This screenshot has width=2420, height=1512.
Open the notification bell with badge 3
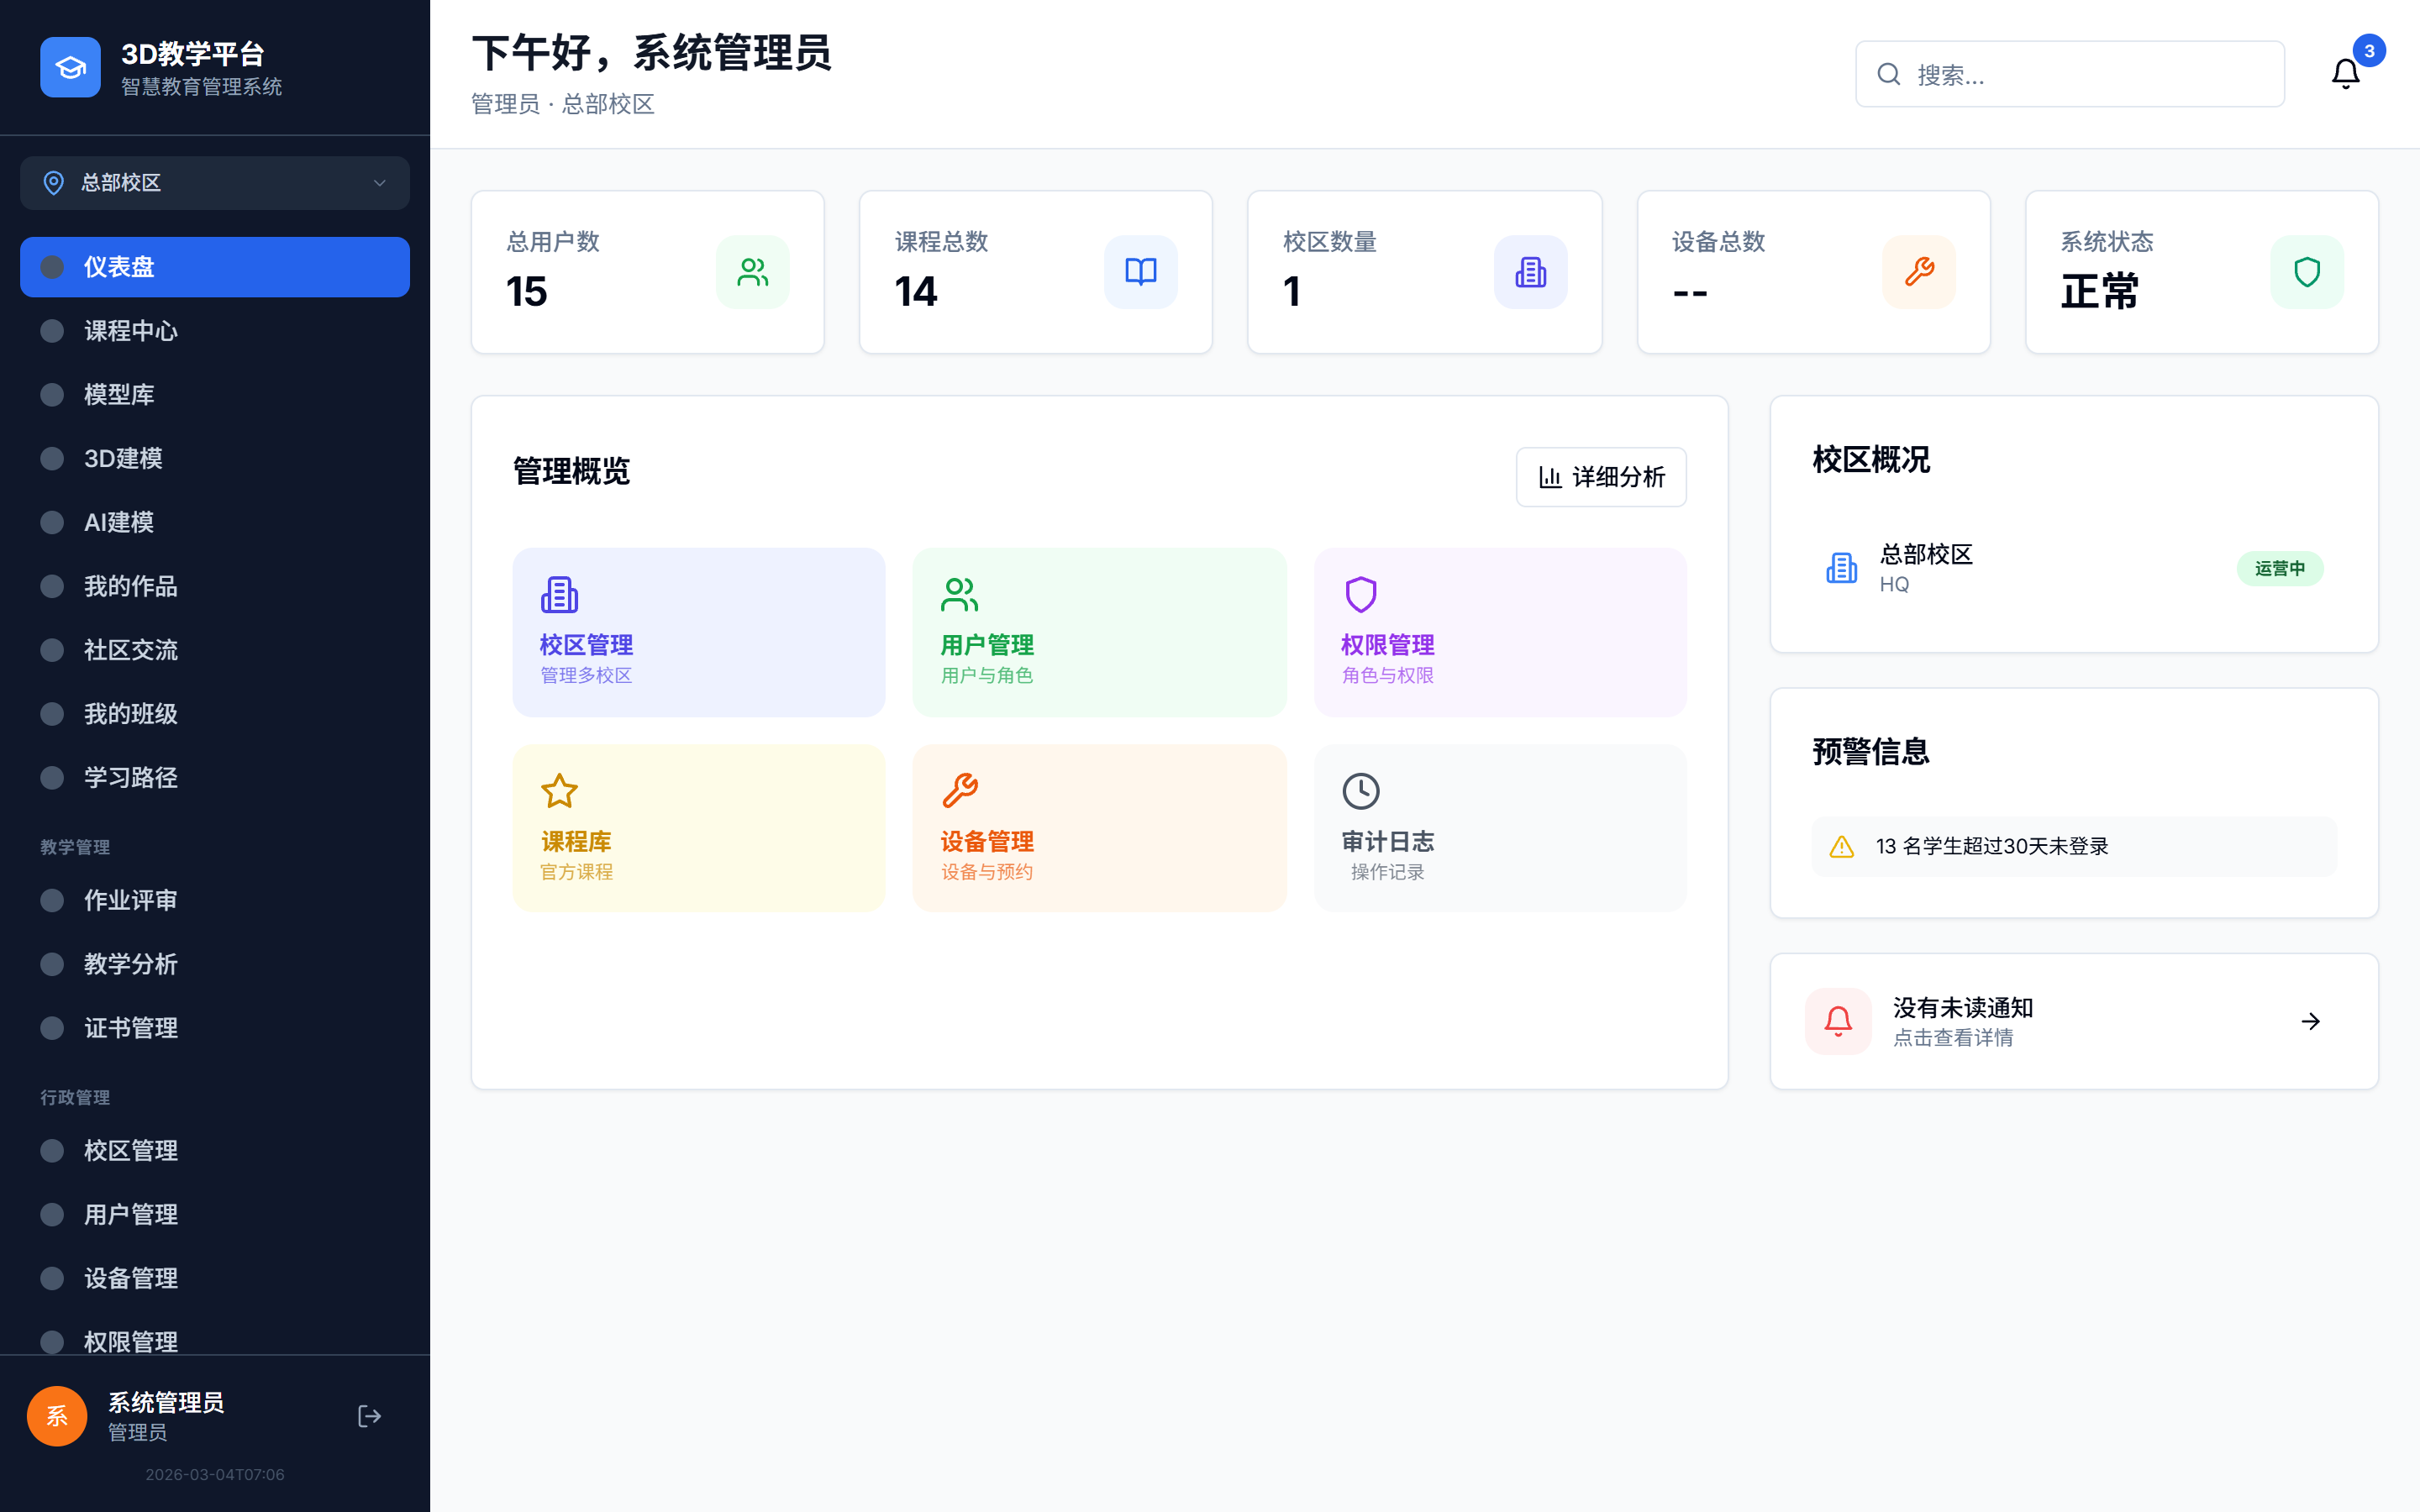pos(2344,73)
